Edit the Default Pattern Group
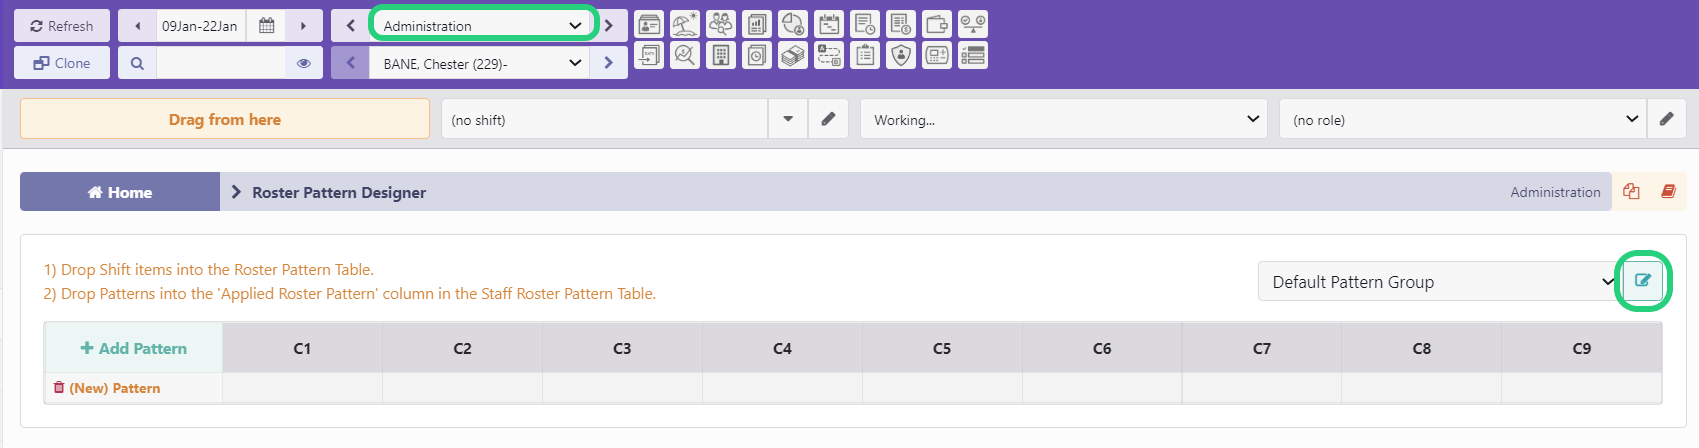1699x448 pixels. (x=1642, y=281)
